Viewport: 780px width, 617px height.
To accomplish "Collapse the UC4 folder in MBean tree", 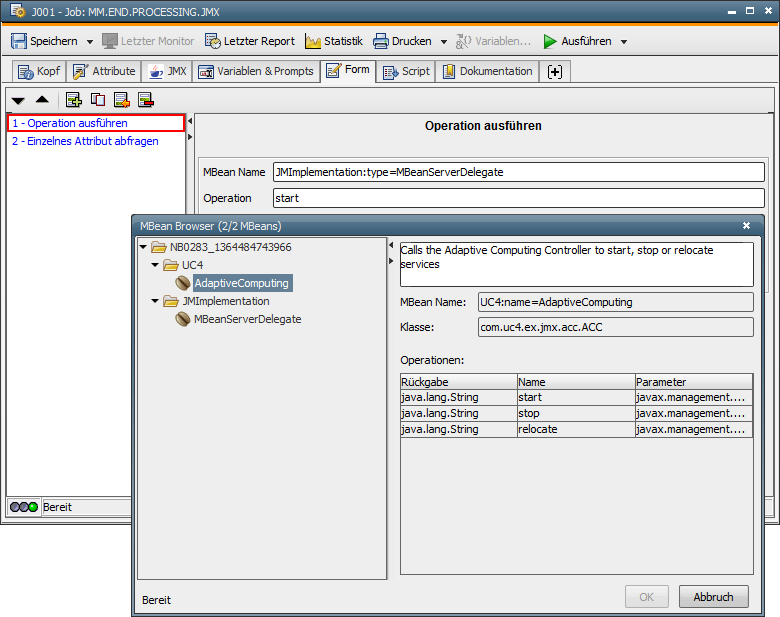I will click(x=156, y=265).
